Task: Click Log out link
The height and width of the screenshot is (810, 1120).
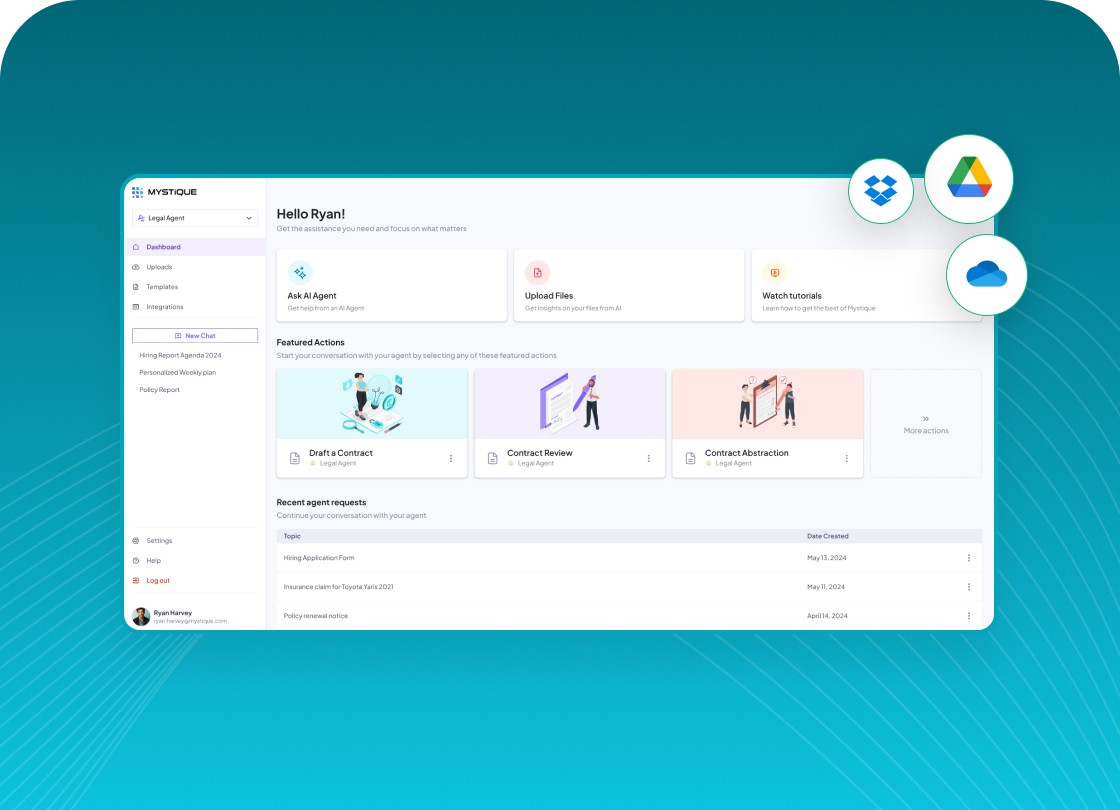Action: (158, 581)
